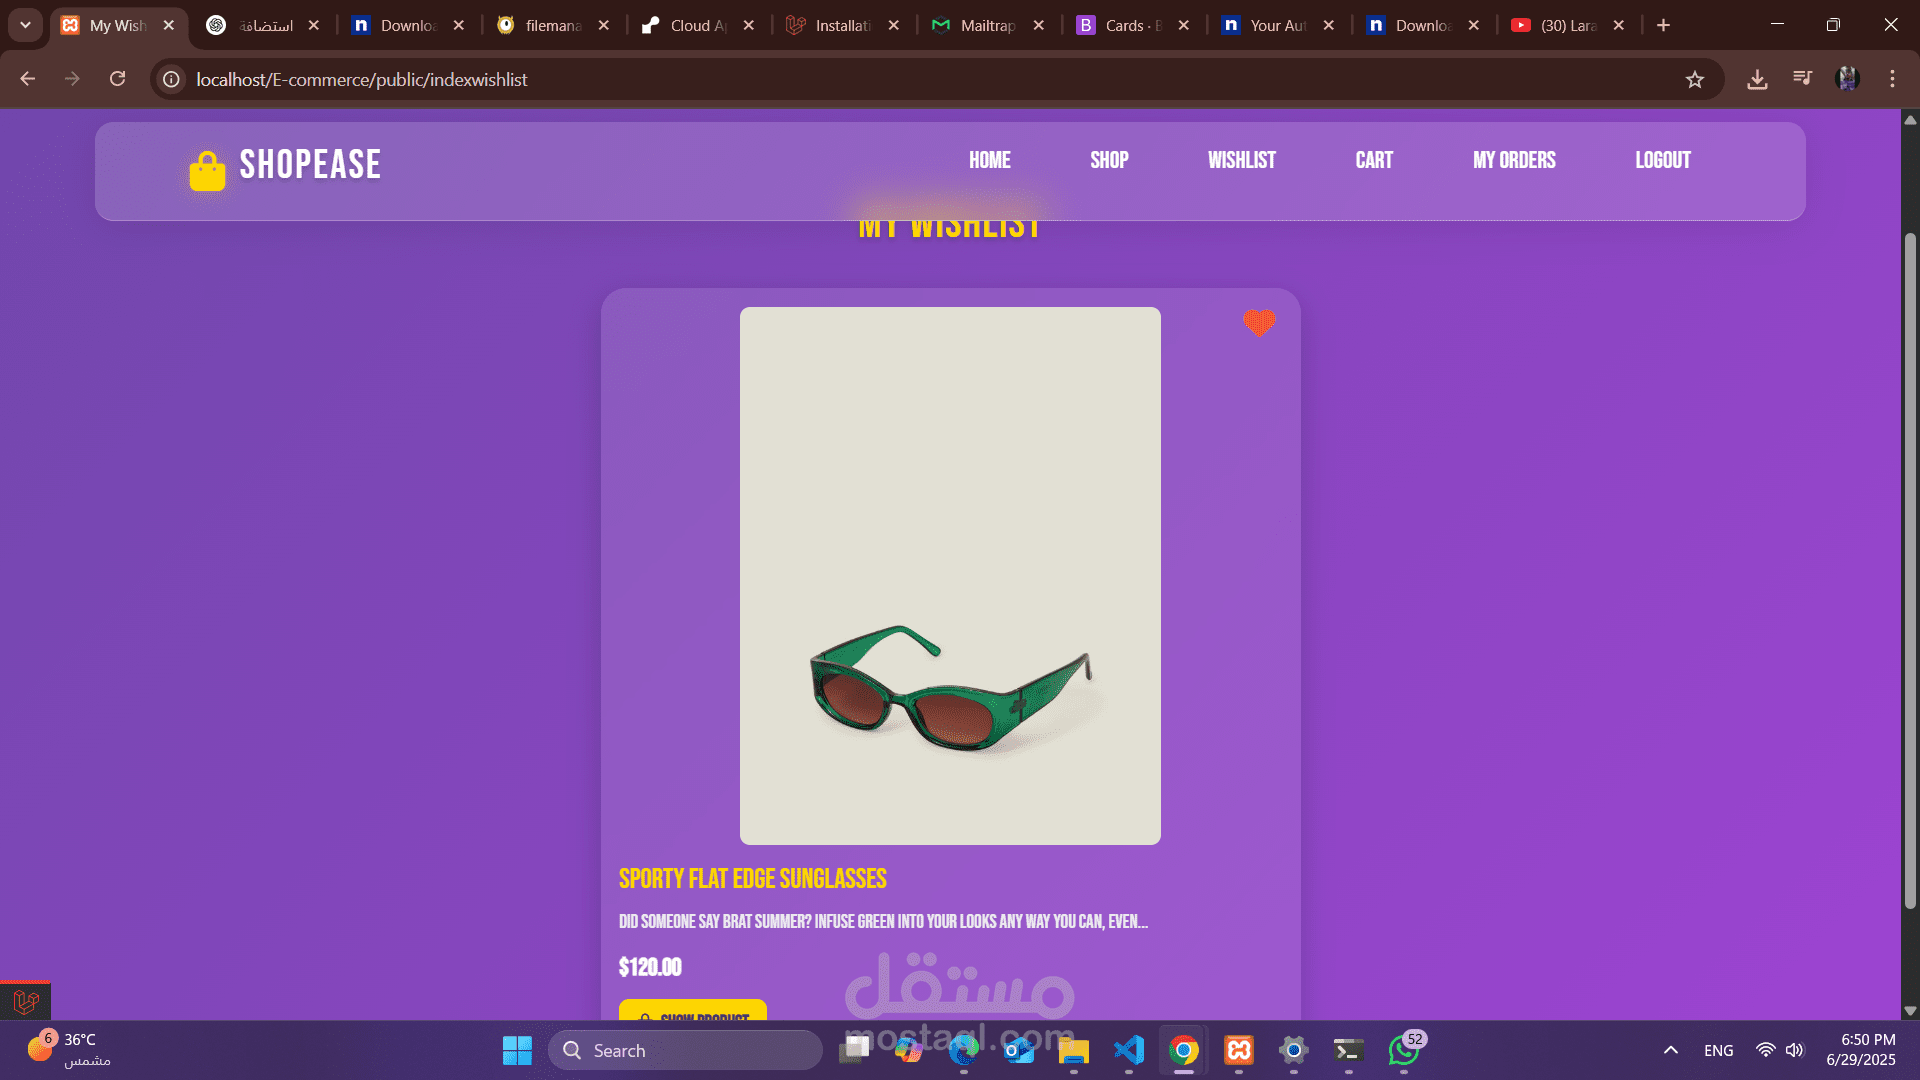Switch to the Cloud tab
This screenshot has width=1920, height=1080.
698,25
